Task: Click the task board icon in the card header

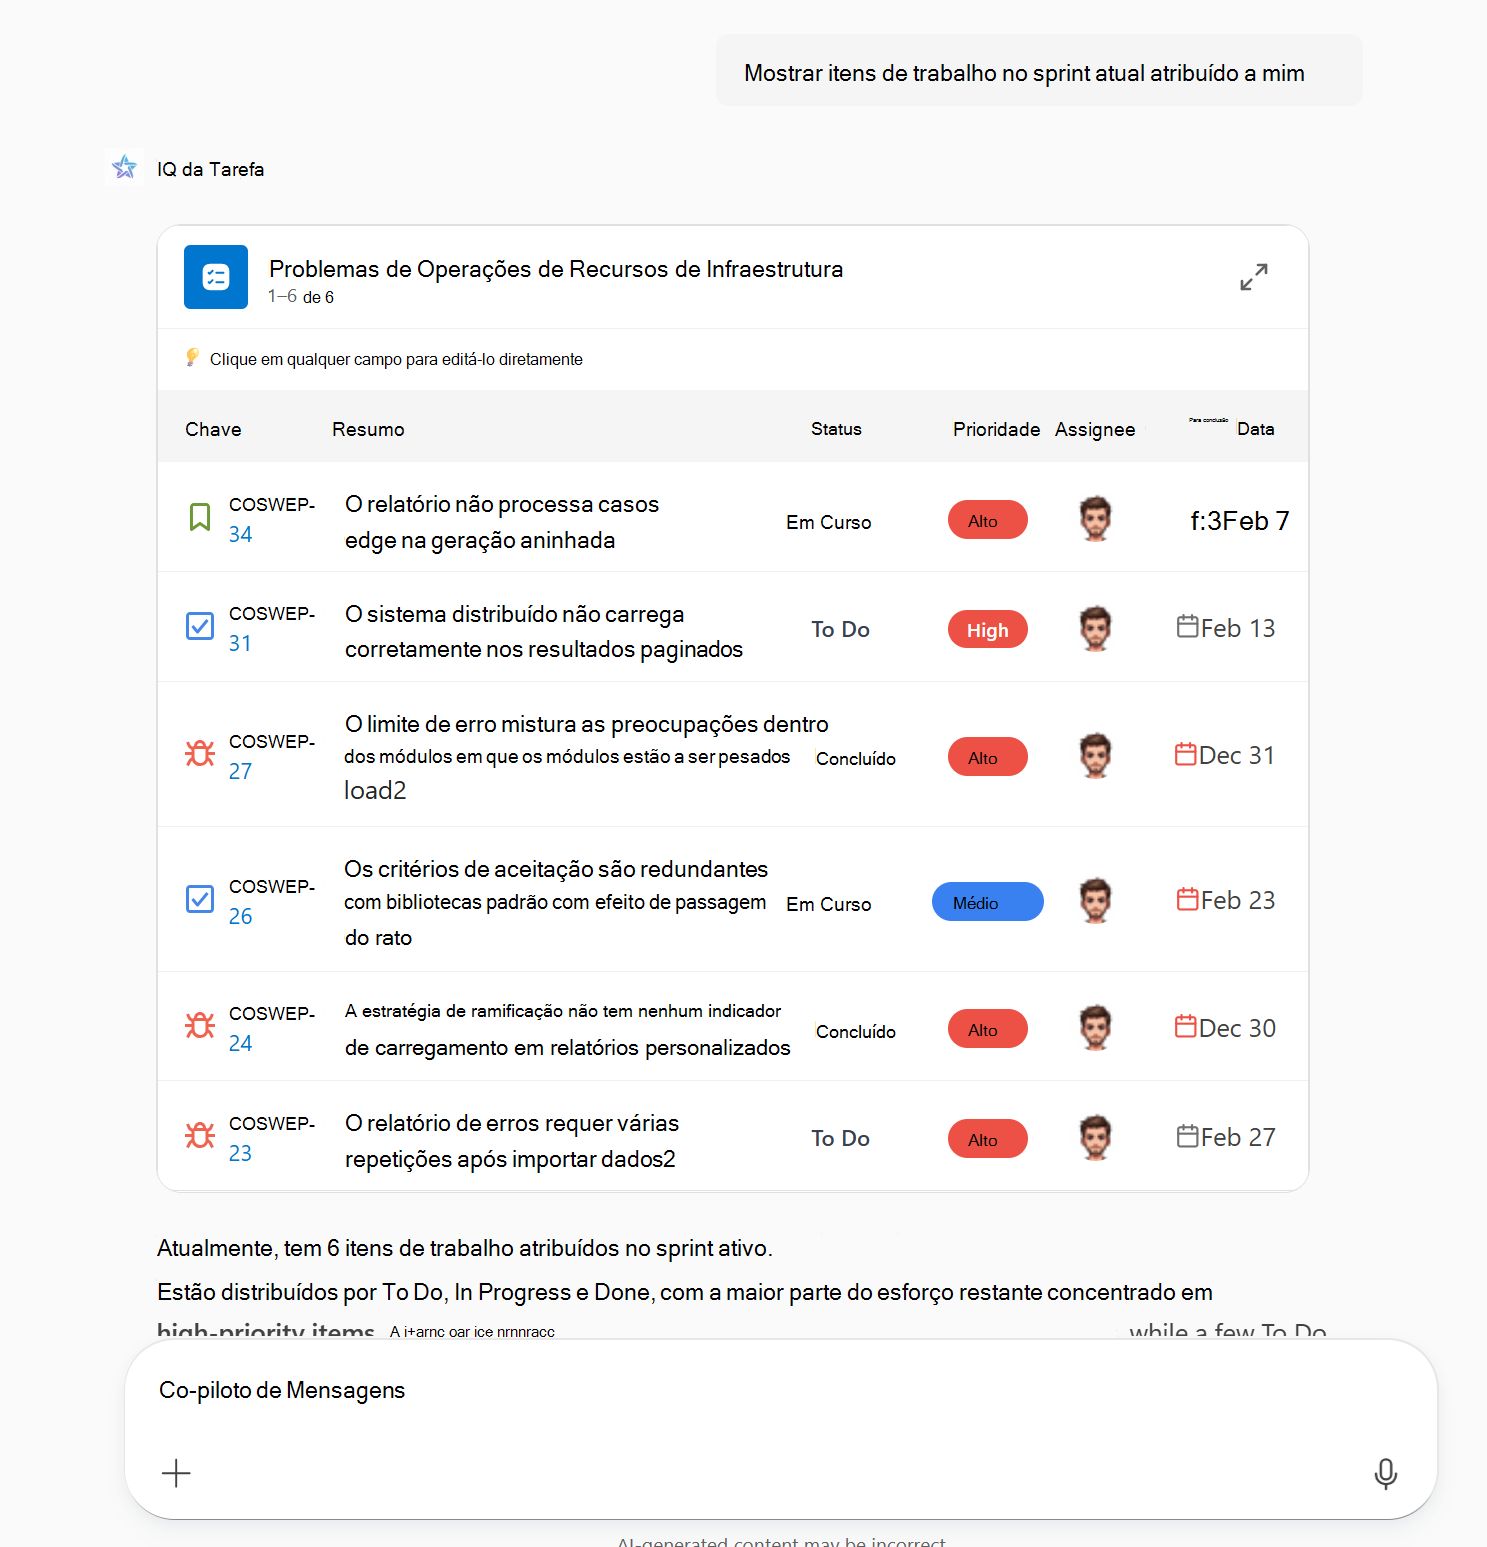Action: (x=215, y=277)
